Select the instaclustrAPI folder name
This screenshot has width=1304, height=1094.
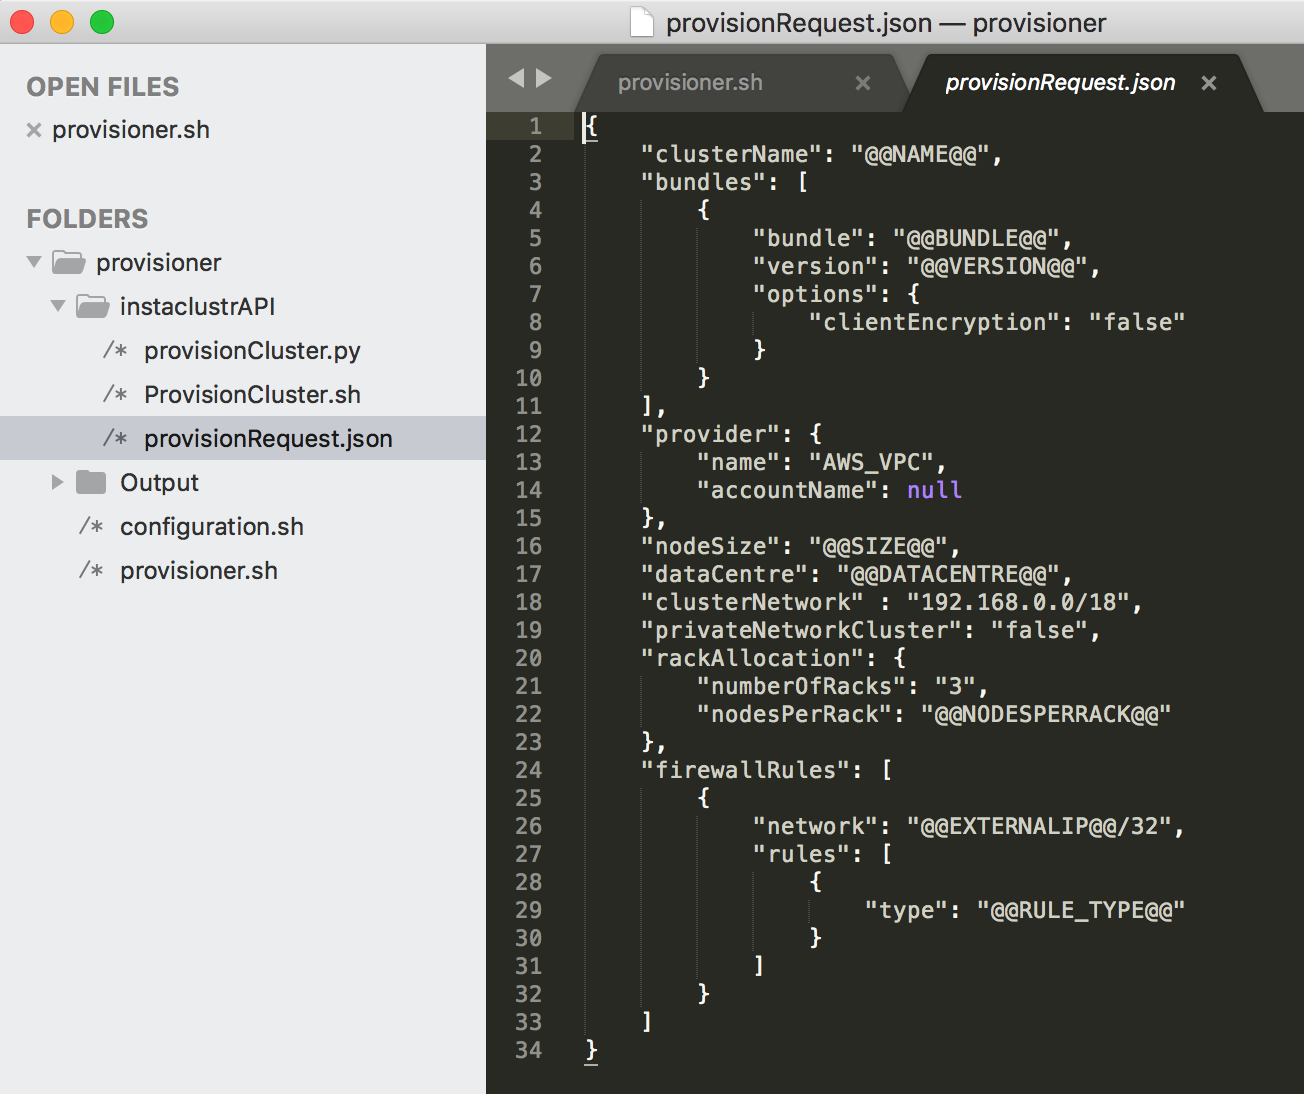pos(197,306)
